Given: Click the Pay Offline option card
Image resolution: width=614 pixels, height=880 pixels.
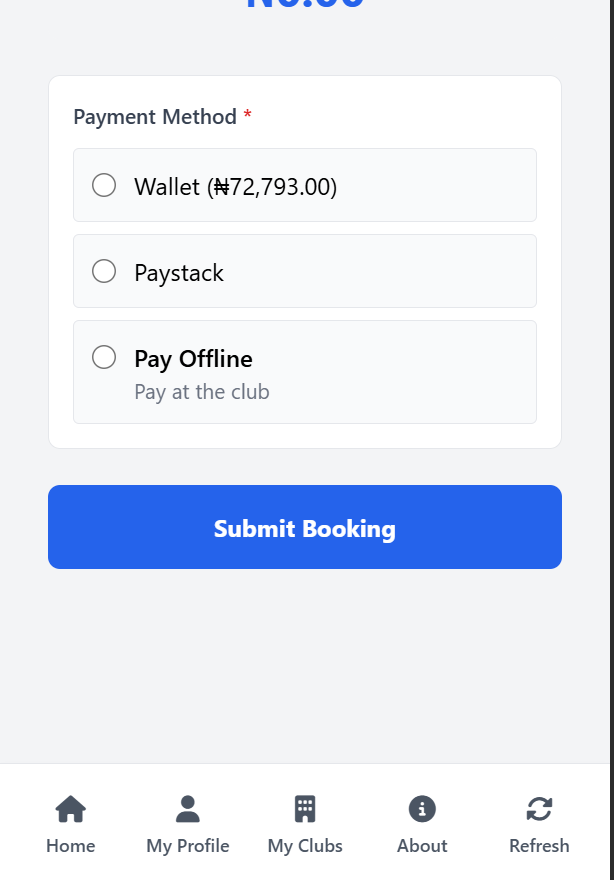Looking at the screenshot, I should pyautogui.click(x=305, y=372).
